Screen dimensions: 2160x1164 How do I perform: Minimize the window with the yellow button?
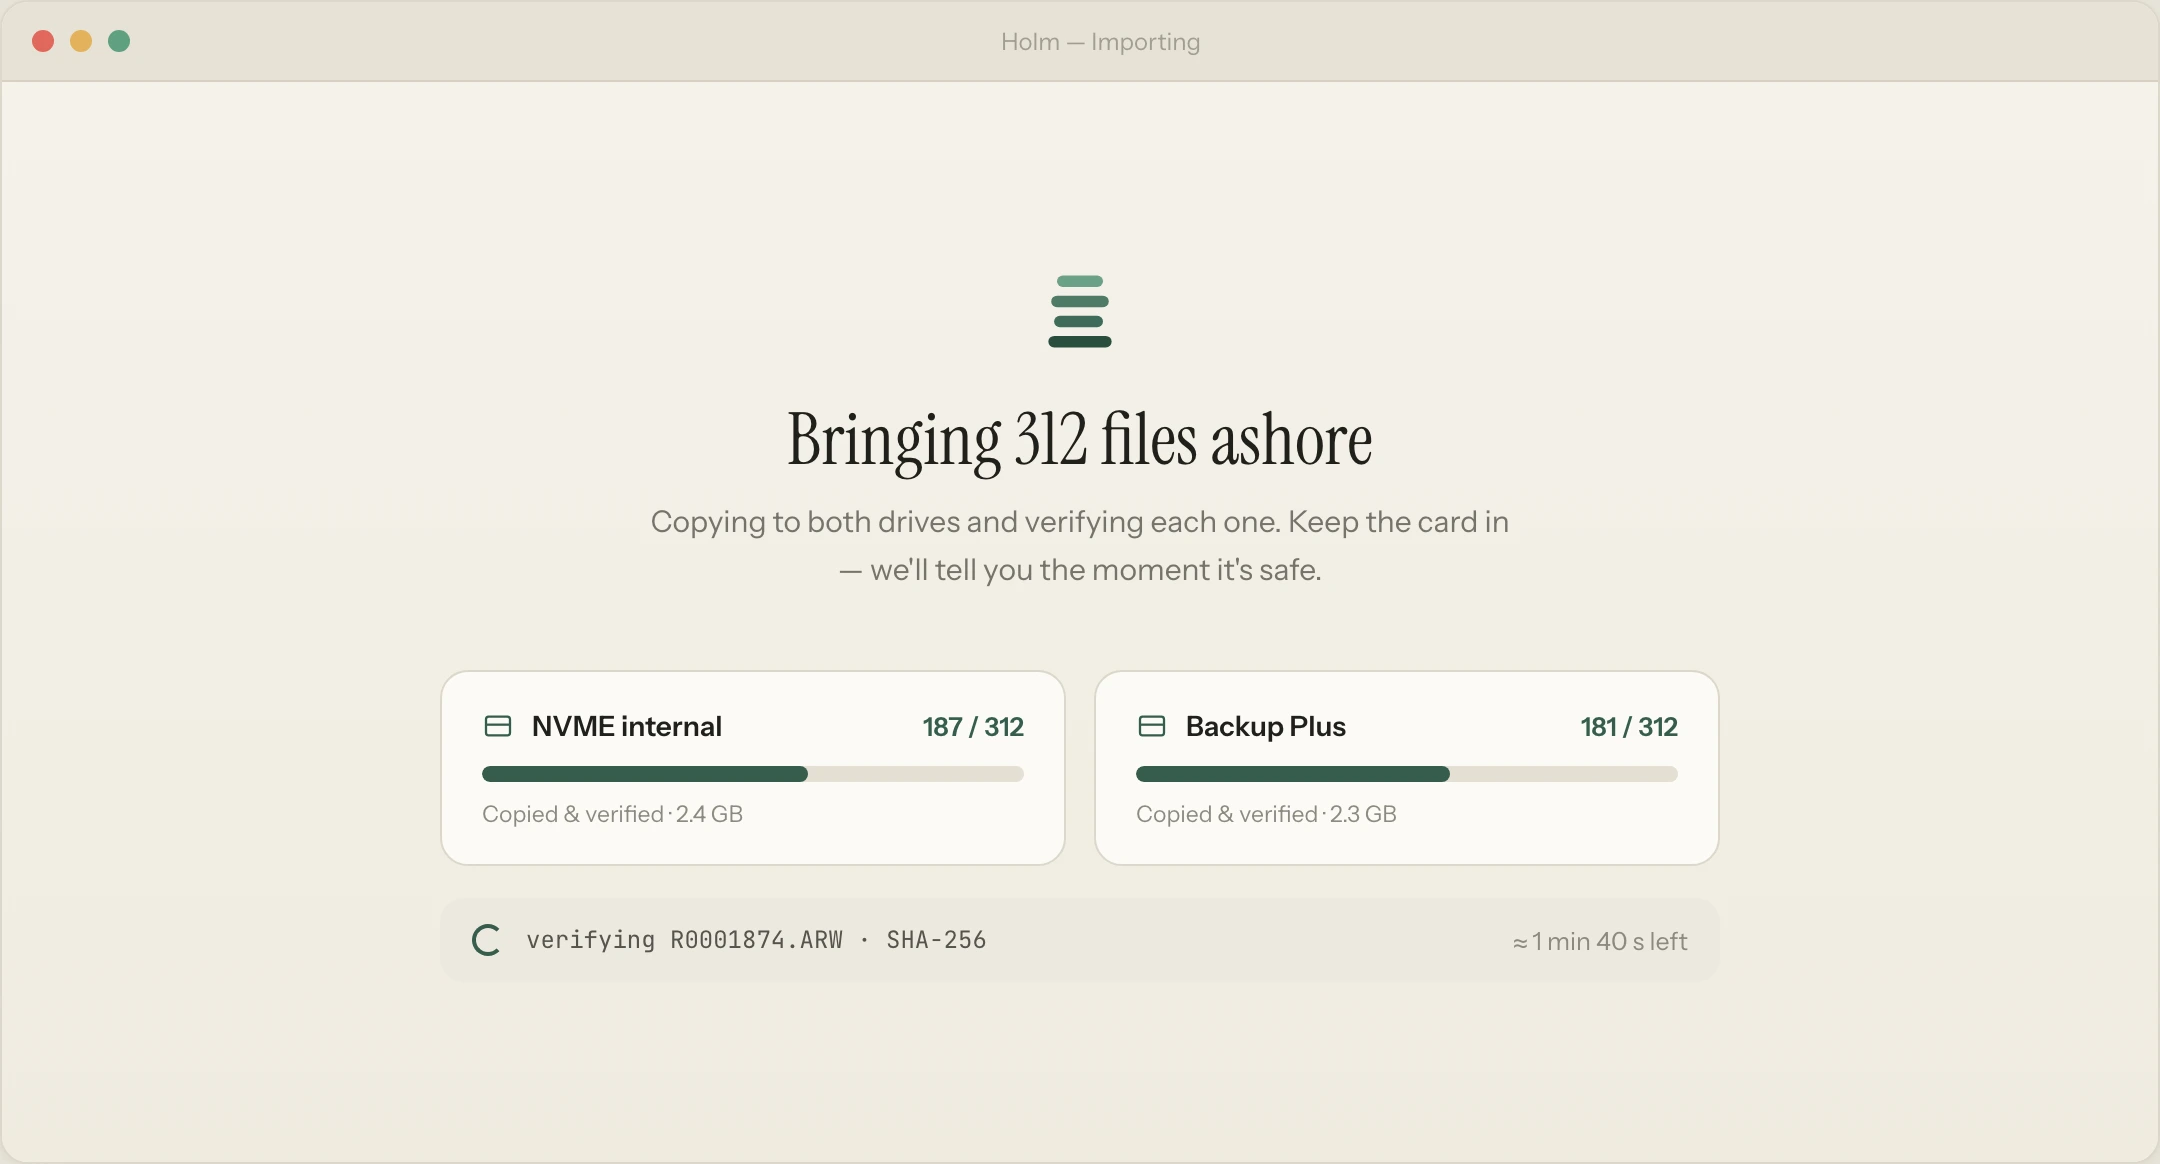[x=81, y=41]
